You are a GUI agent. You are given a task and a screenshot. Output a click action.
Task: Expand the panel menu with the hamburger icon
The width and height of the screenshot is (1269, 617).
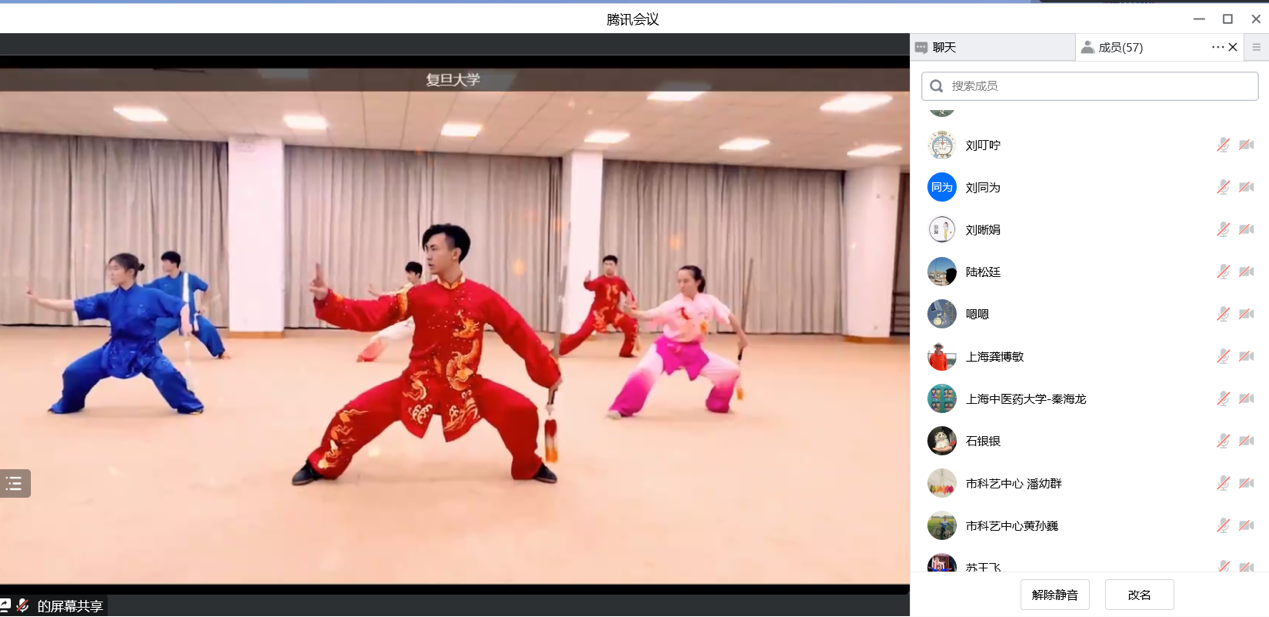click(1256, 47)
